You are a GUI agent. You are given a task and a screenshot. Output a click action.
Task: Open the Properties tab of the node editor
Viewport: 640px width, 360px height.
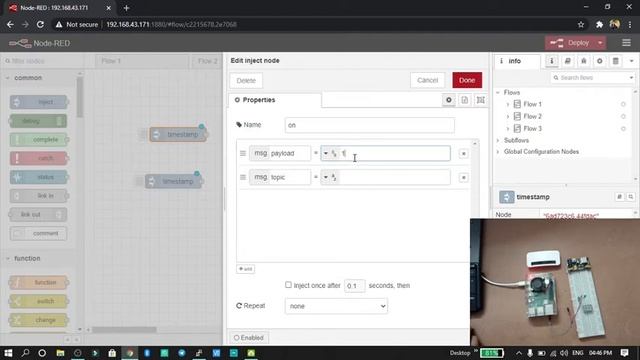click(x=275, y=100)
